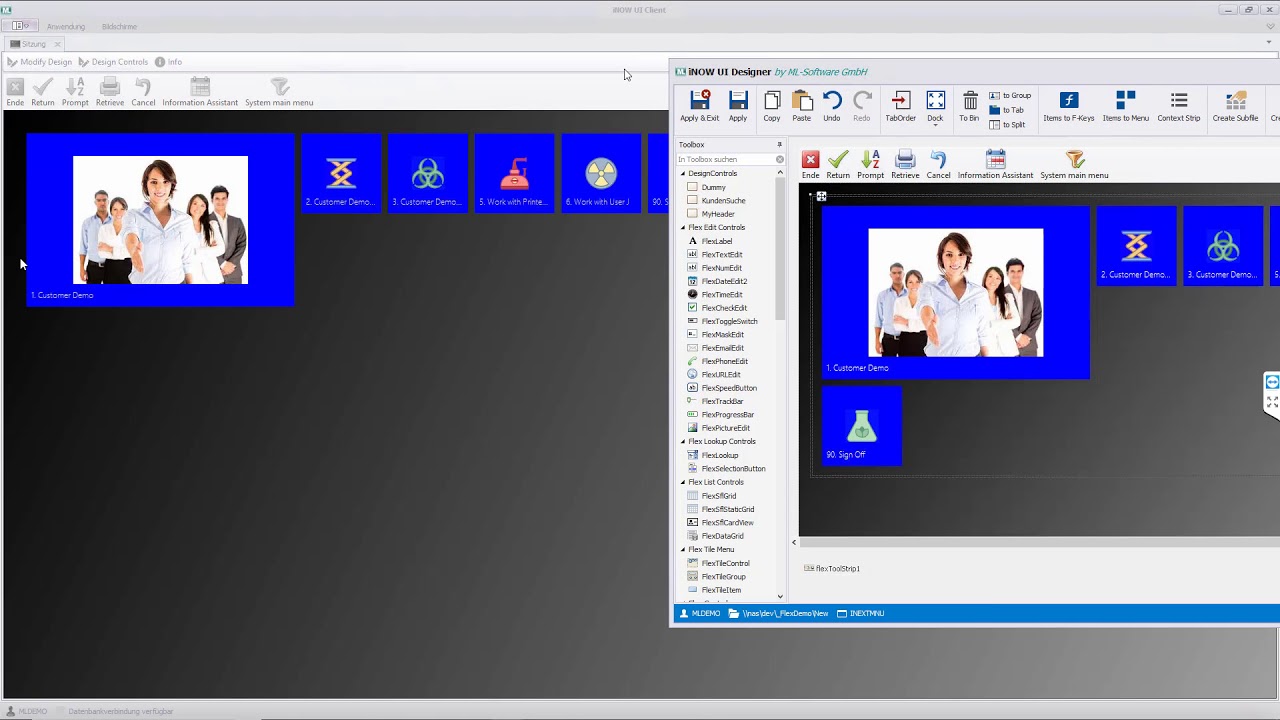Click the green Return checkmark in Designer preview
Viewport: 1280px width, 720px height.
click(x=838, y=159)
